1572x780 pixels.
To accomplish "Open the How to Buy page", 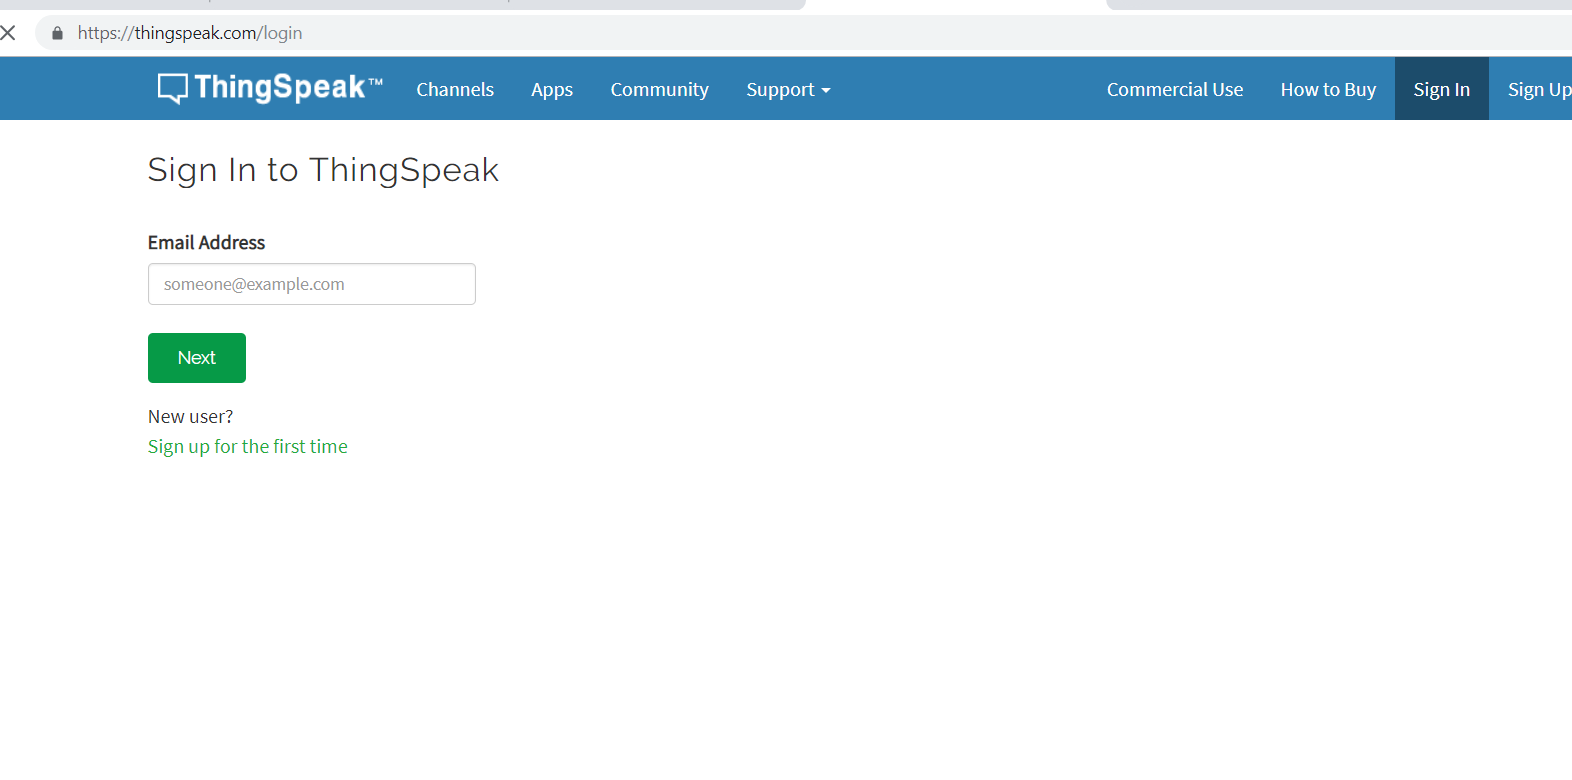I will 1328,89.
